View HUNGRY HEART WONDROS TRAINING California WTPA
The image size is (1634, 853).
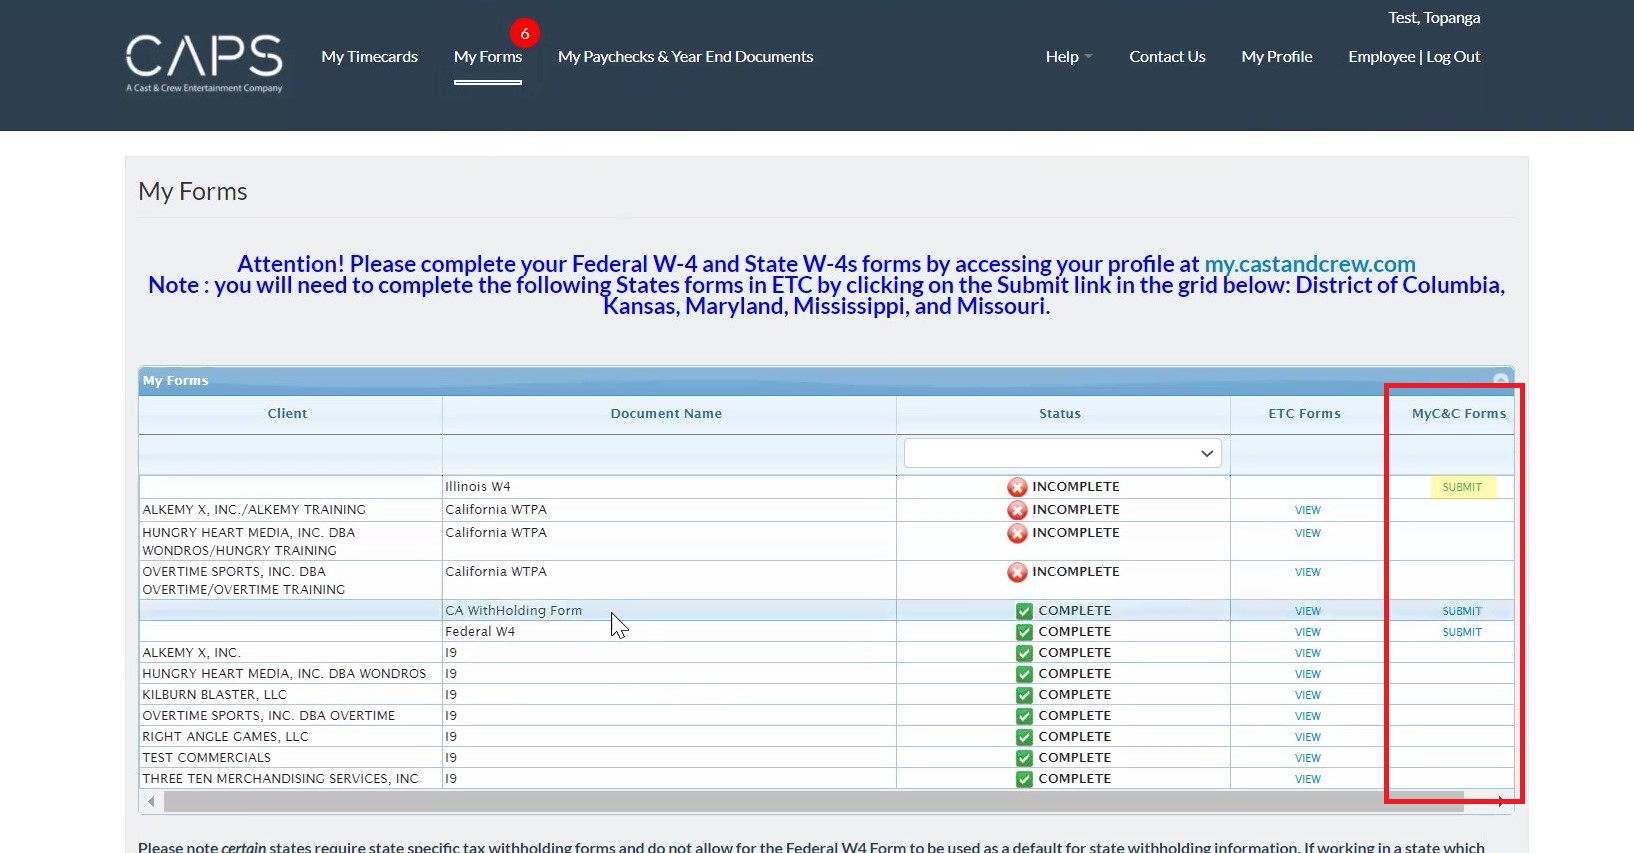1308,533
